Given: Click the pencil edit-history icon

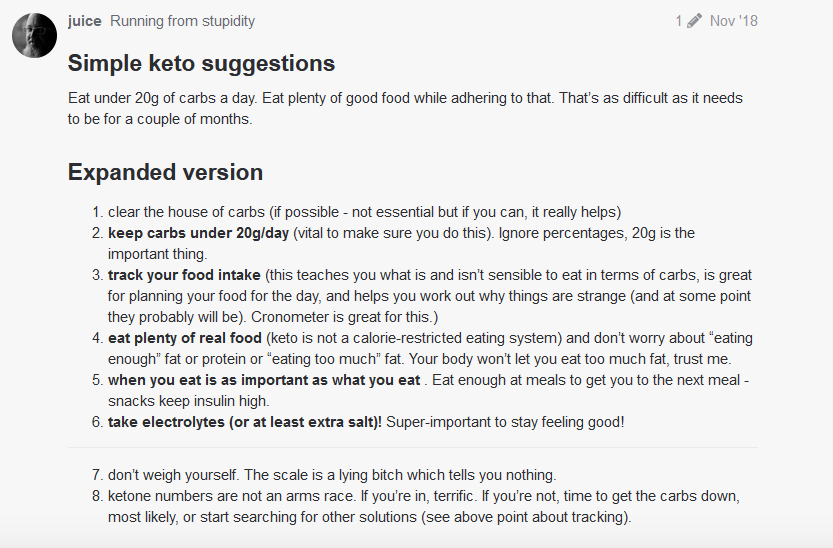Looking at the screenshot, I should 694,21.
